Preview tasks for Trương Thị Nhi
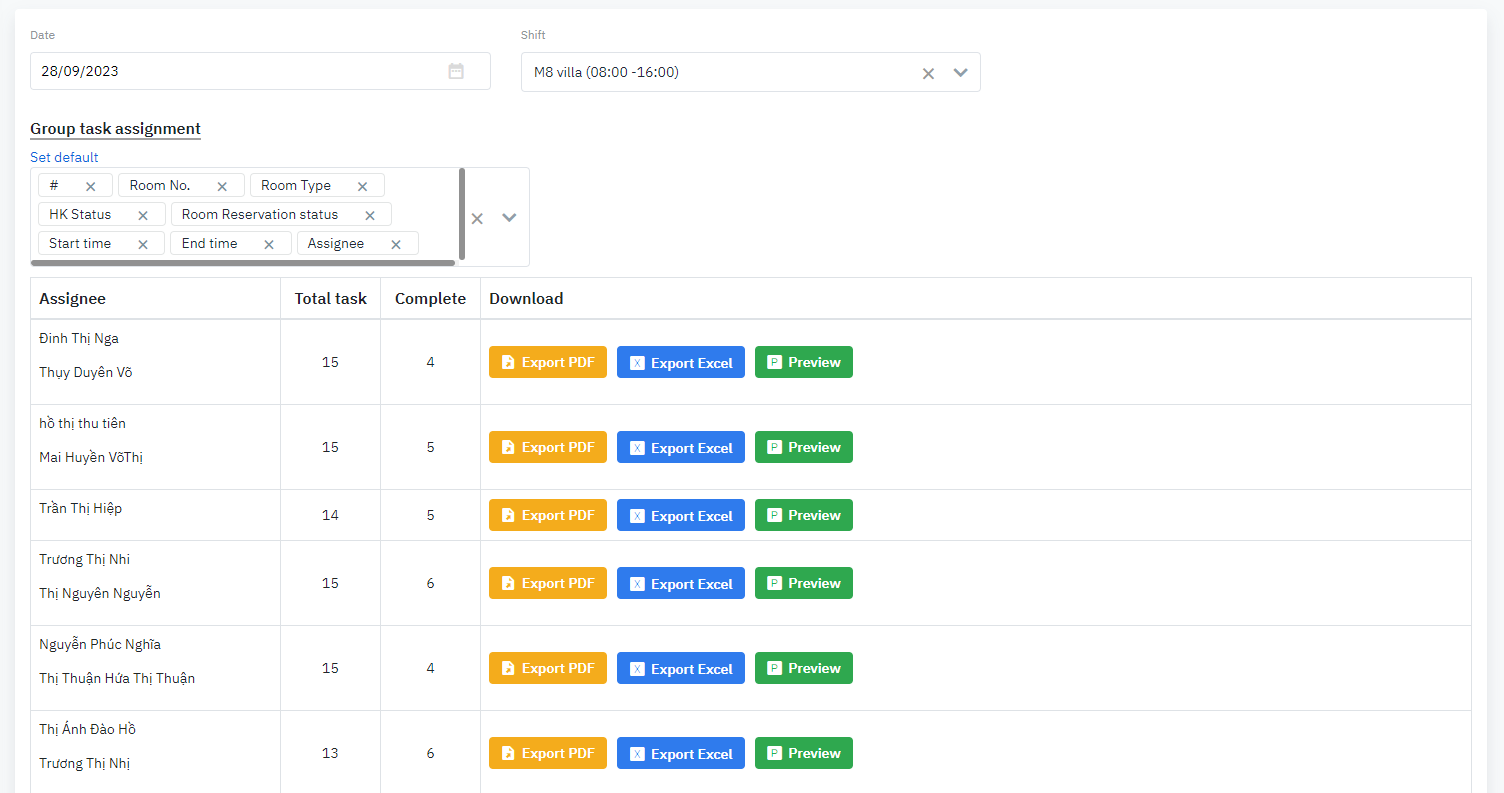Image resolution: width=1504 pixels, height=793 pixels. (x=804, y=583)
